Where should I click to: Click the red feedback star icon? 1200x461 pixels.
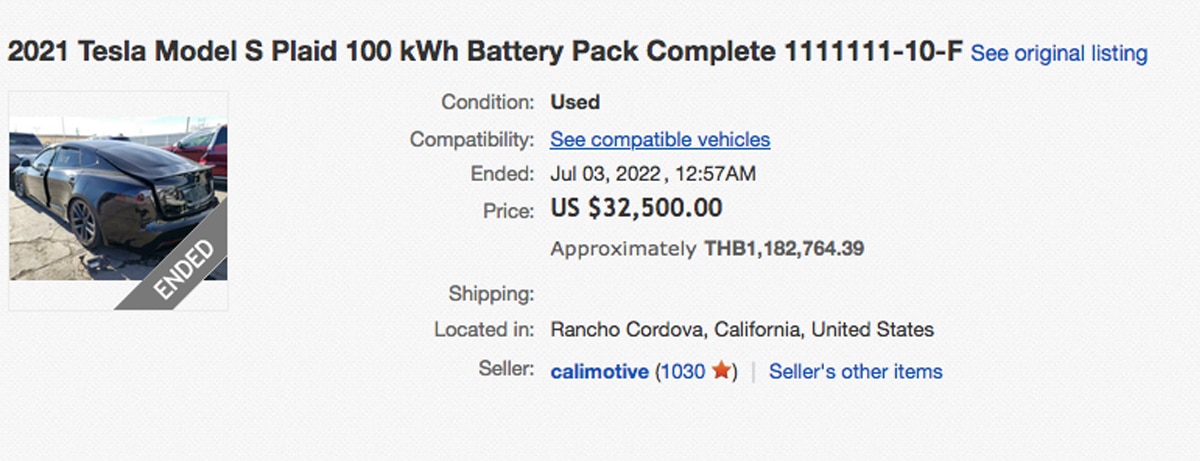click(721, 372)
